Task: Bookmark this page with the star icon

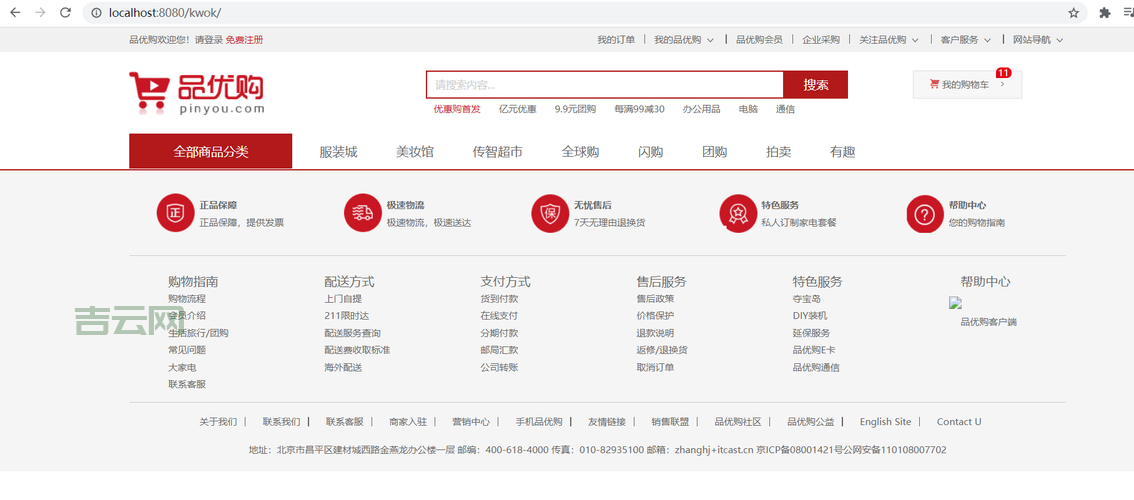Action: (1074, 12)
